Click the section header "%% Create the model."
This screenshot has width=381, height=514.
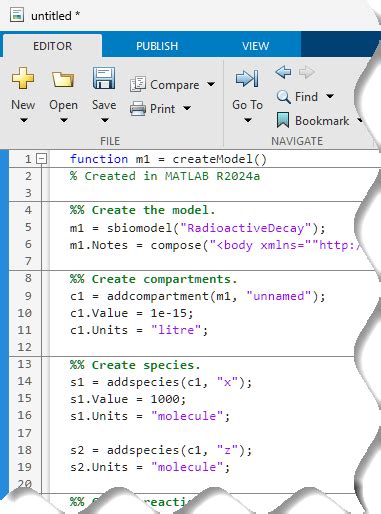tap(143, 210)
